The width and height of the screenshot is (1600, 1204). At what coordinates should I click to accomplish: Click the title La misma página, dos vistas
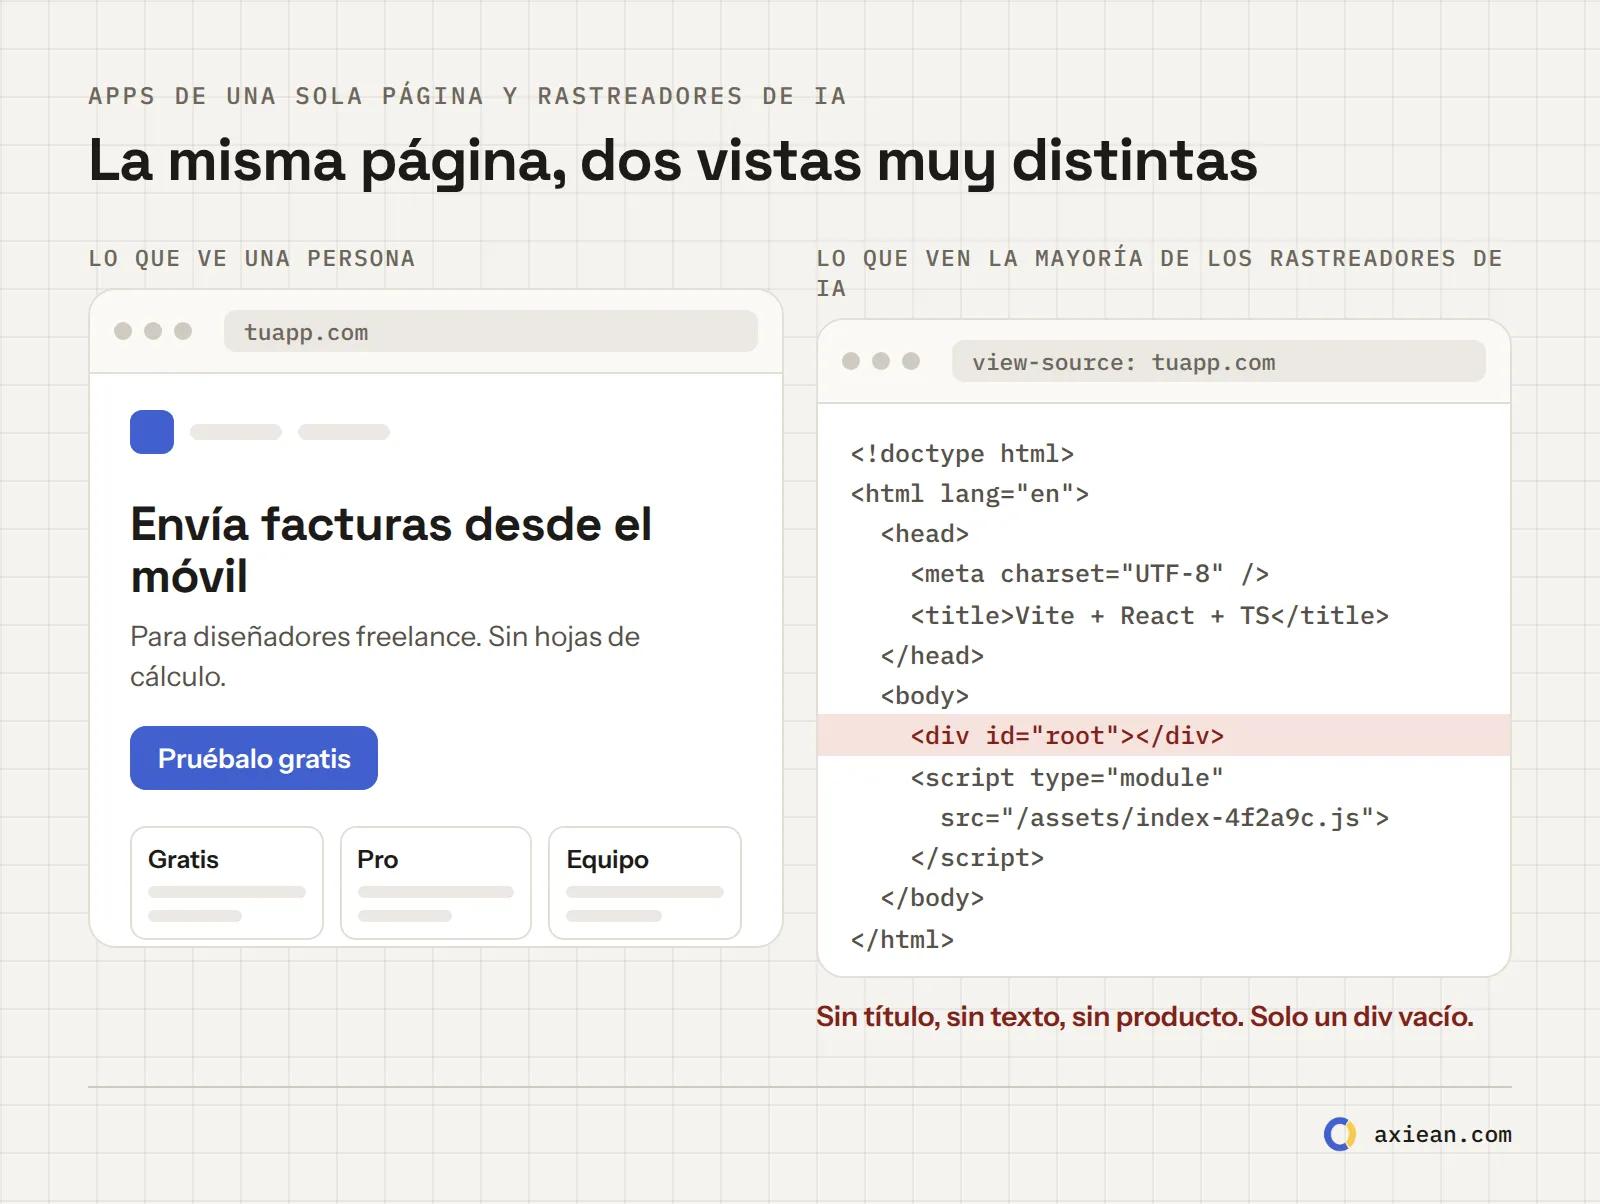(673, 161)
